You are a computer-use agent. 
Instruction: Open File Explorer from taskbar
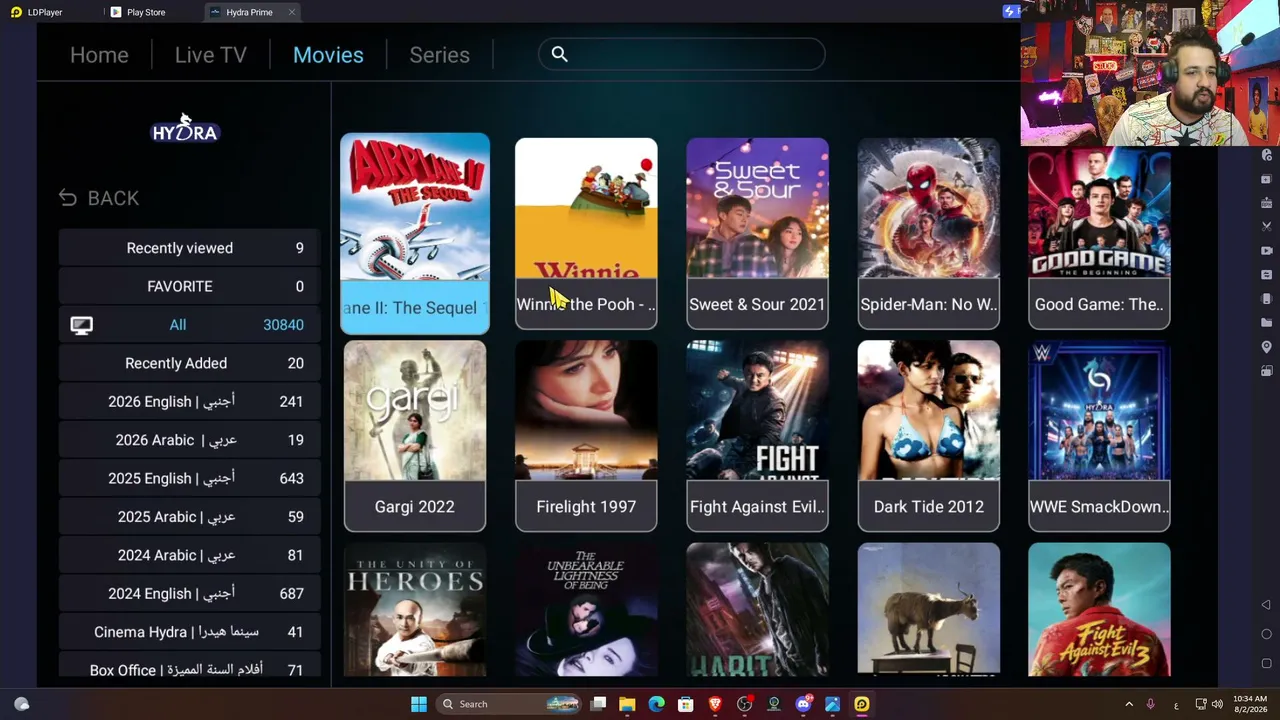point(627,704)
